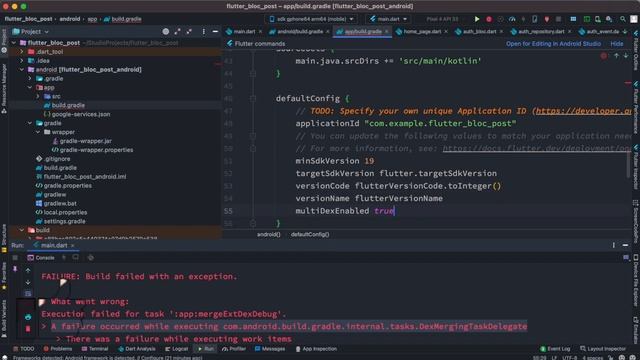The image size is (640, 360).
Task: Open the profiler gauge icon in top toolbar
Action: point(512,19)
